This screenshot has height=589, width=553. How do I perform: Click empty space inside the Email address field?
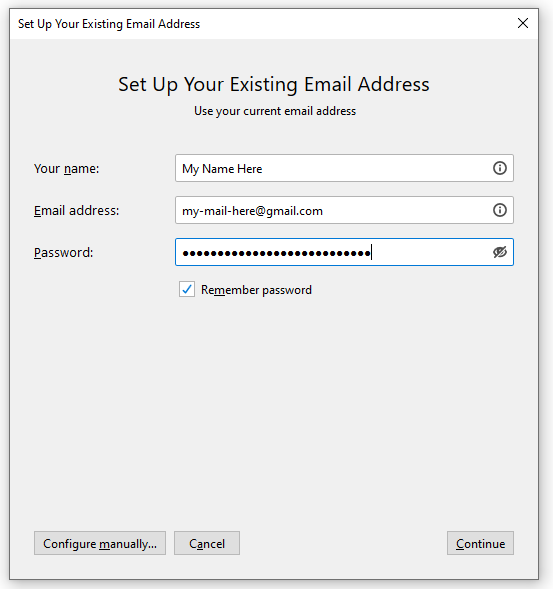(x=406, y=210)
